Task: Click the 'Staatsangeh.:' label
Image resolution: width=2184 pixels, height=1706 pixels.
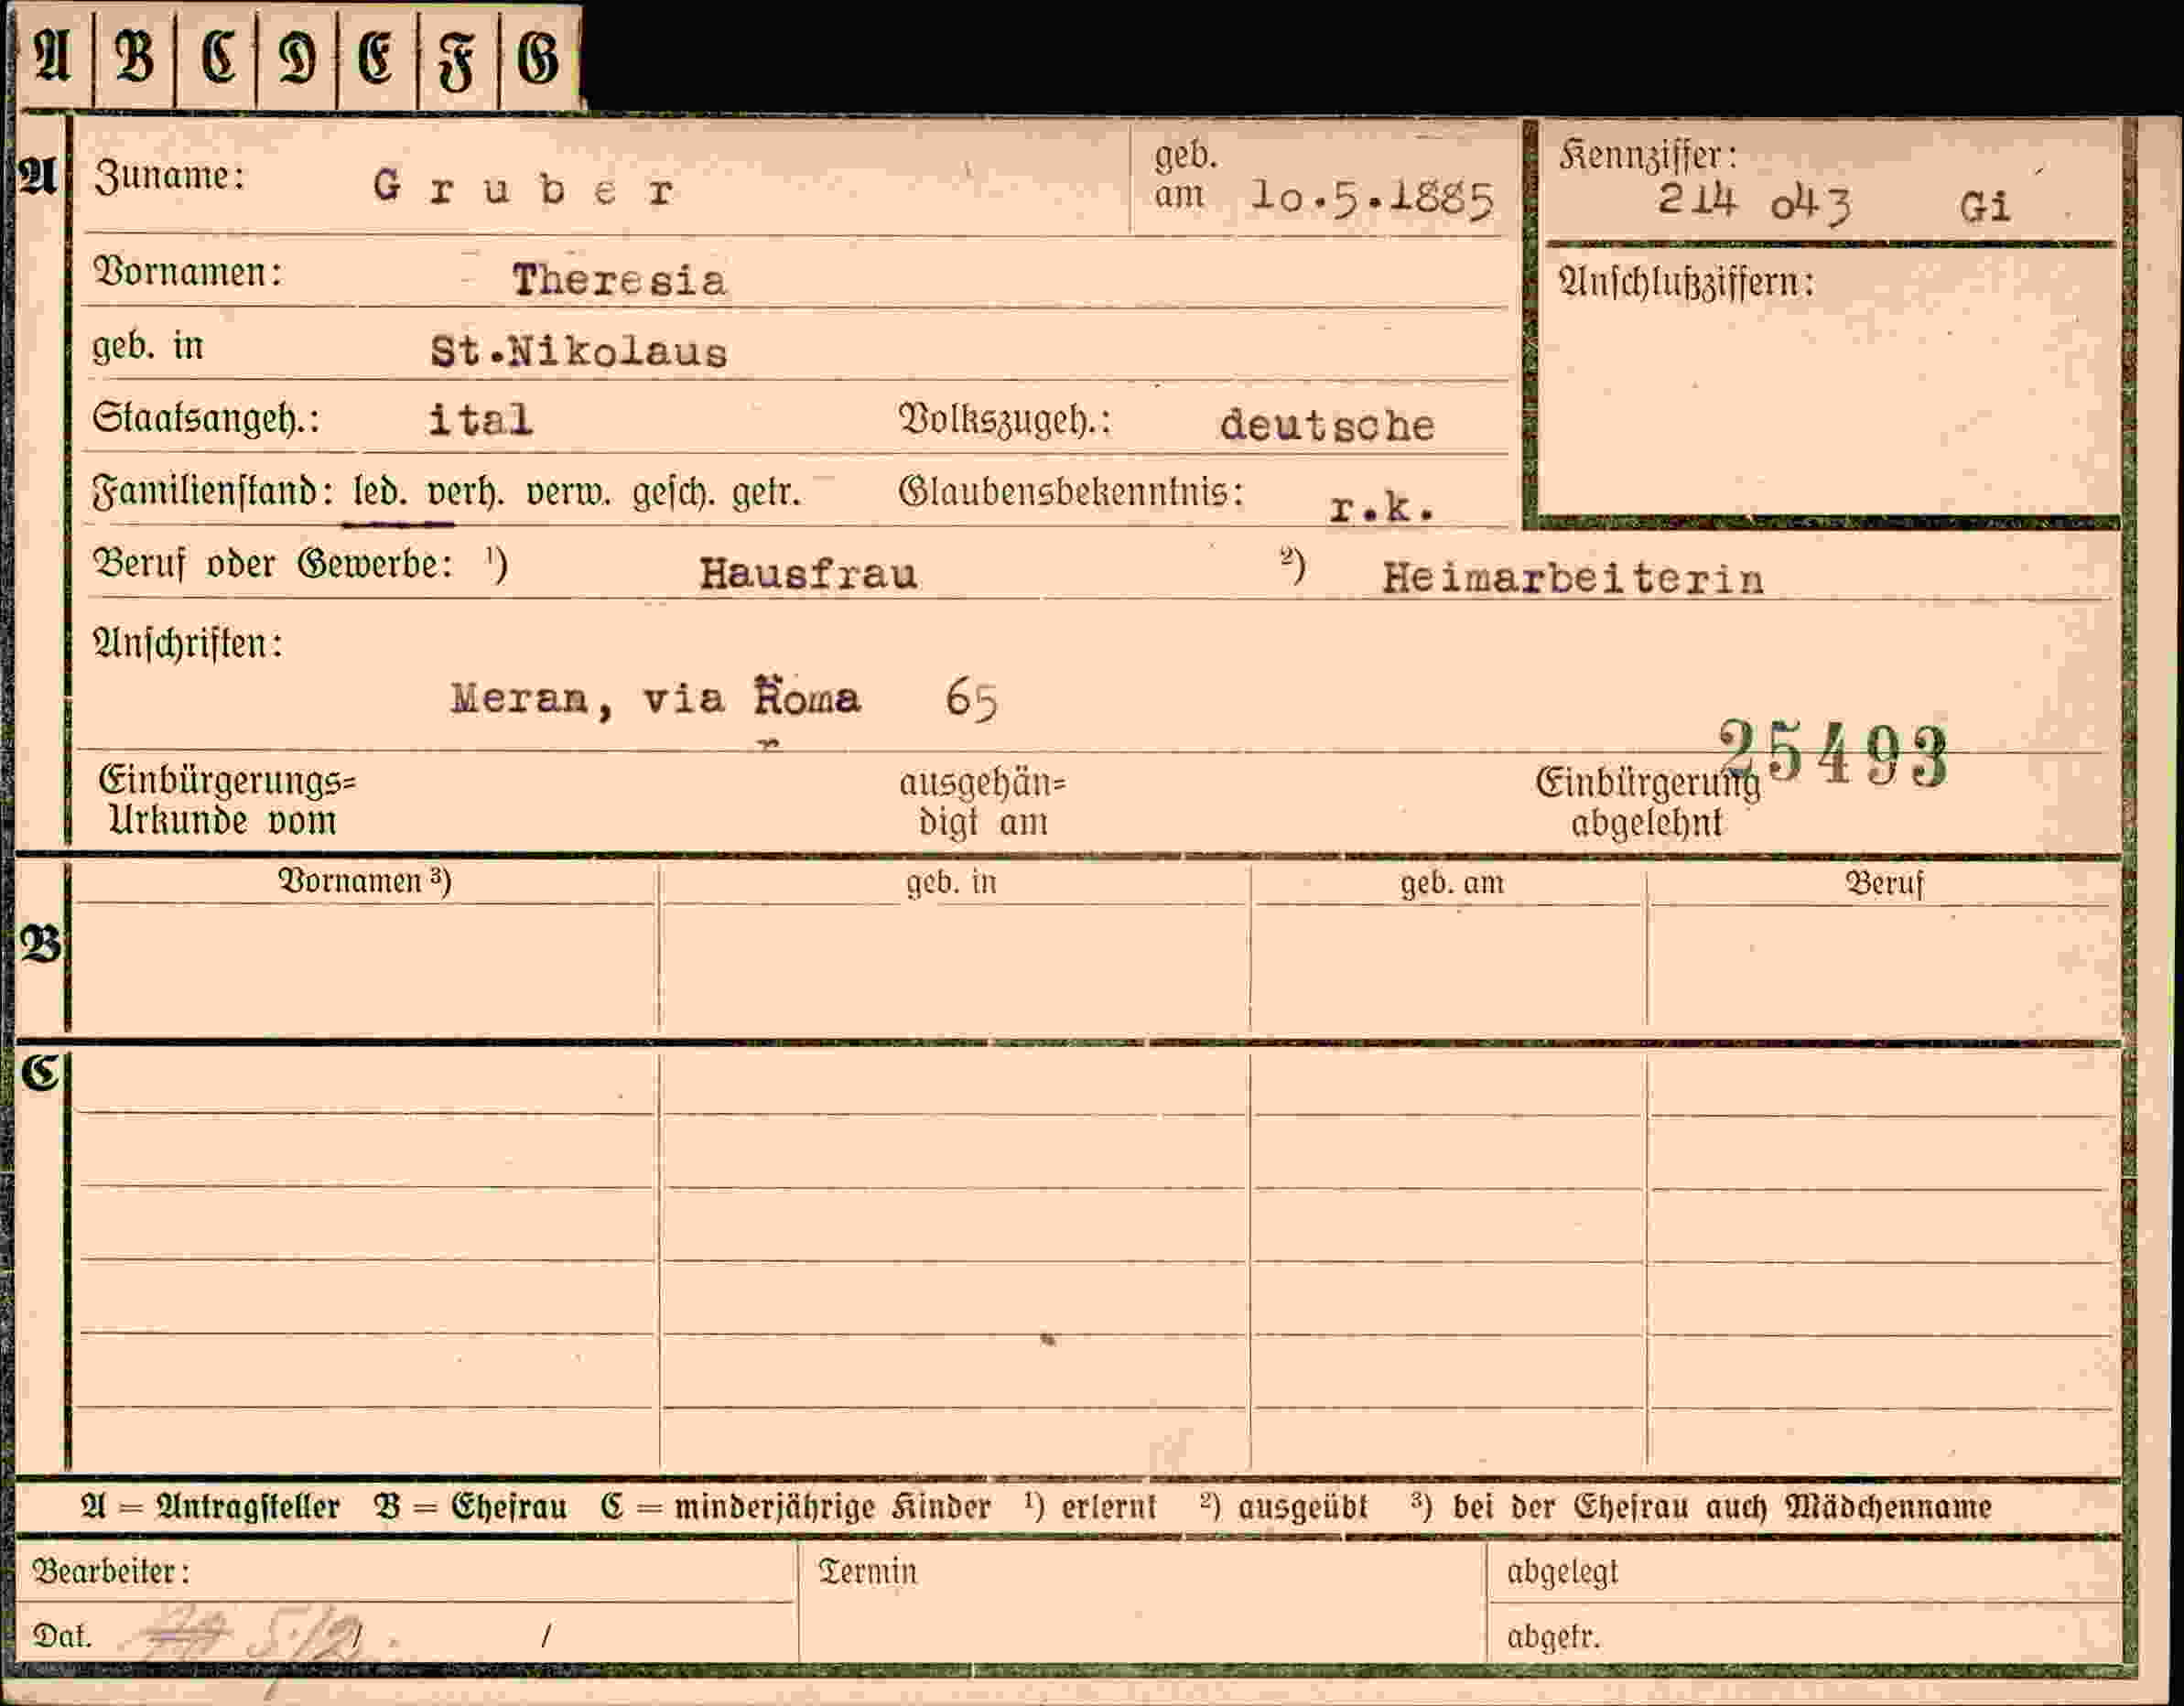Action: [206, 419]
